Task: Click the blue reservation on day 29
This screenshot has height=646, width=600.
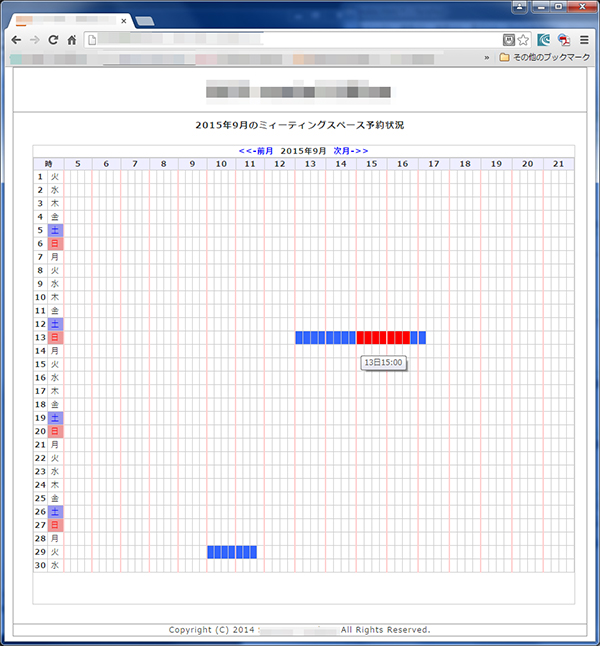Action: click(x=232, y=552)
